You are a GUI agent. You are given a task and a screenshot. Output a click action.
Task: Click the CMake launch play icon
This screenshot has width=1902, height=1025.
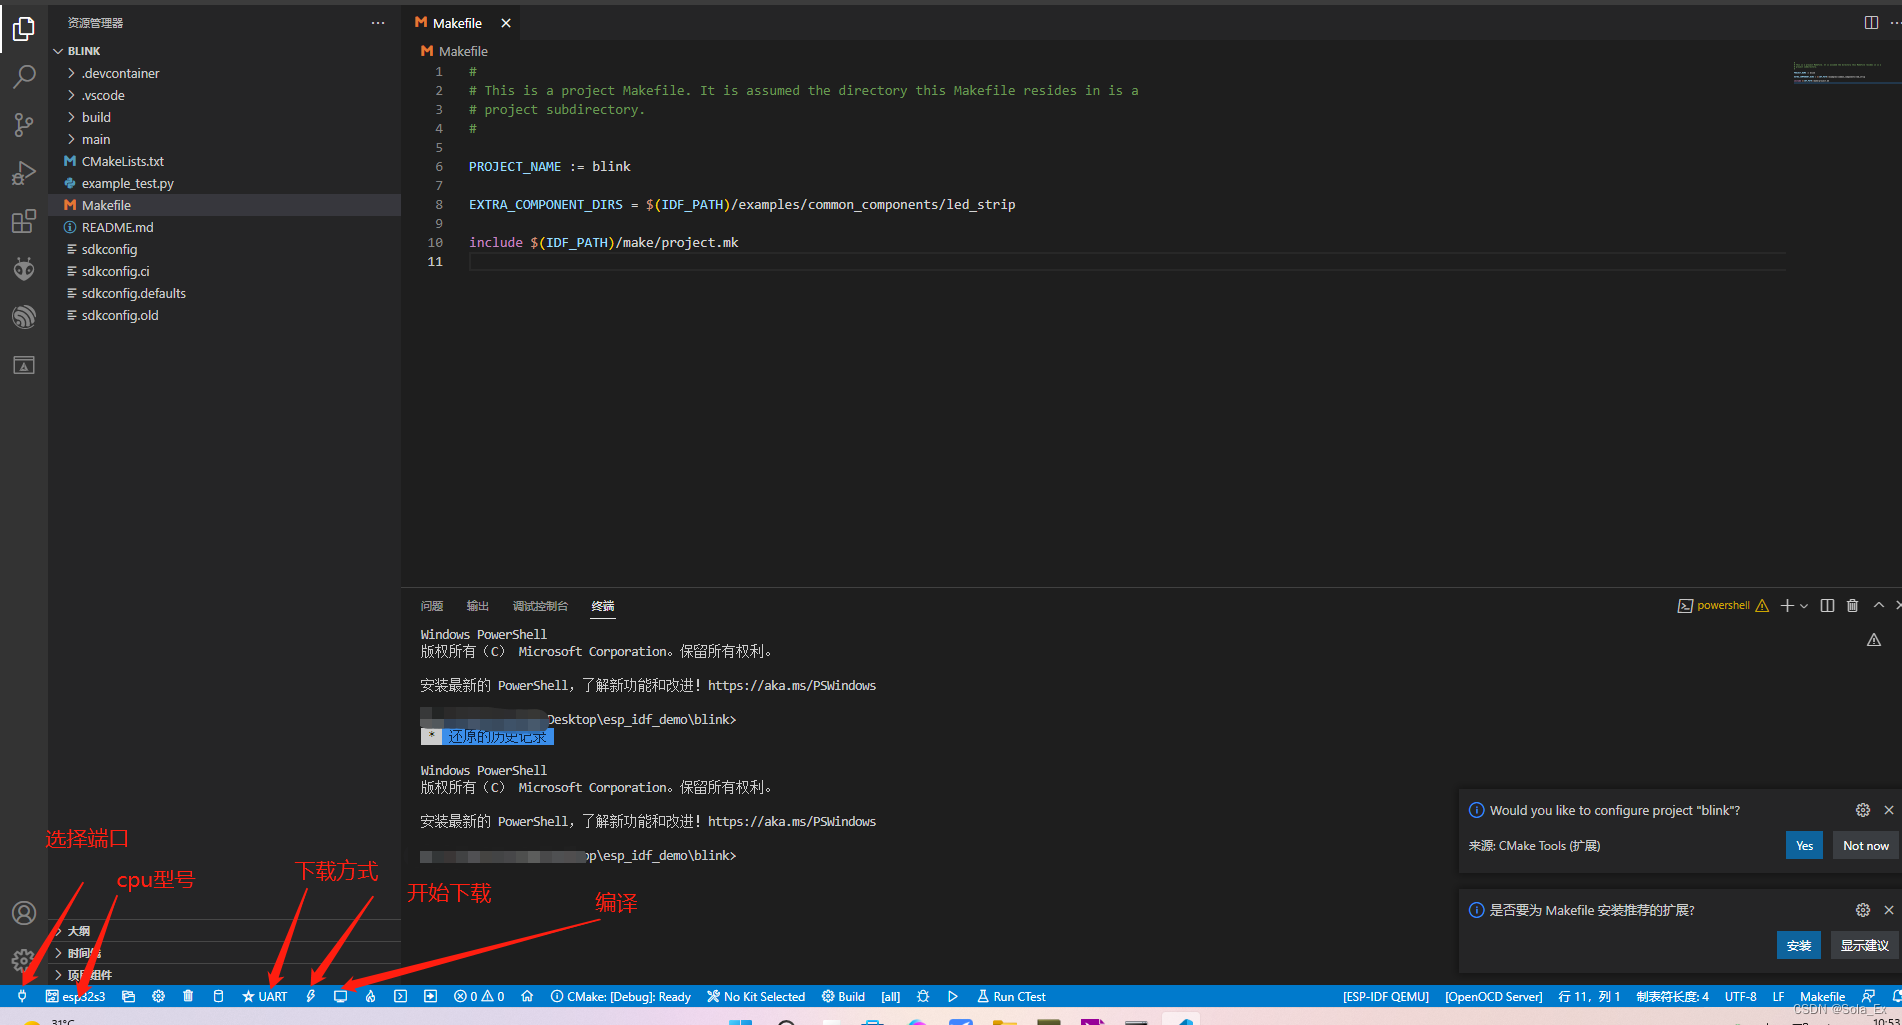[953, 996]
